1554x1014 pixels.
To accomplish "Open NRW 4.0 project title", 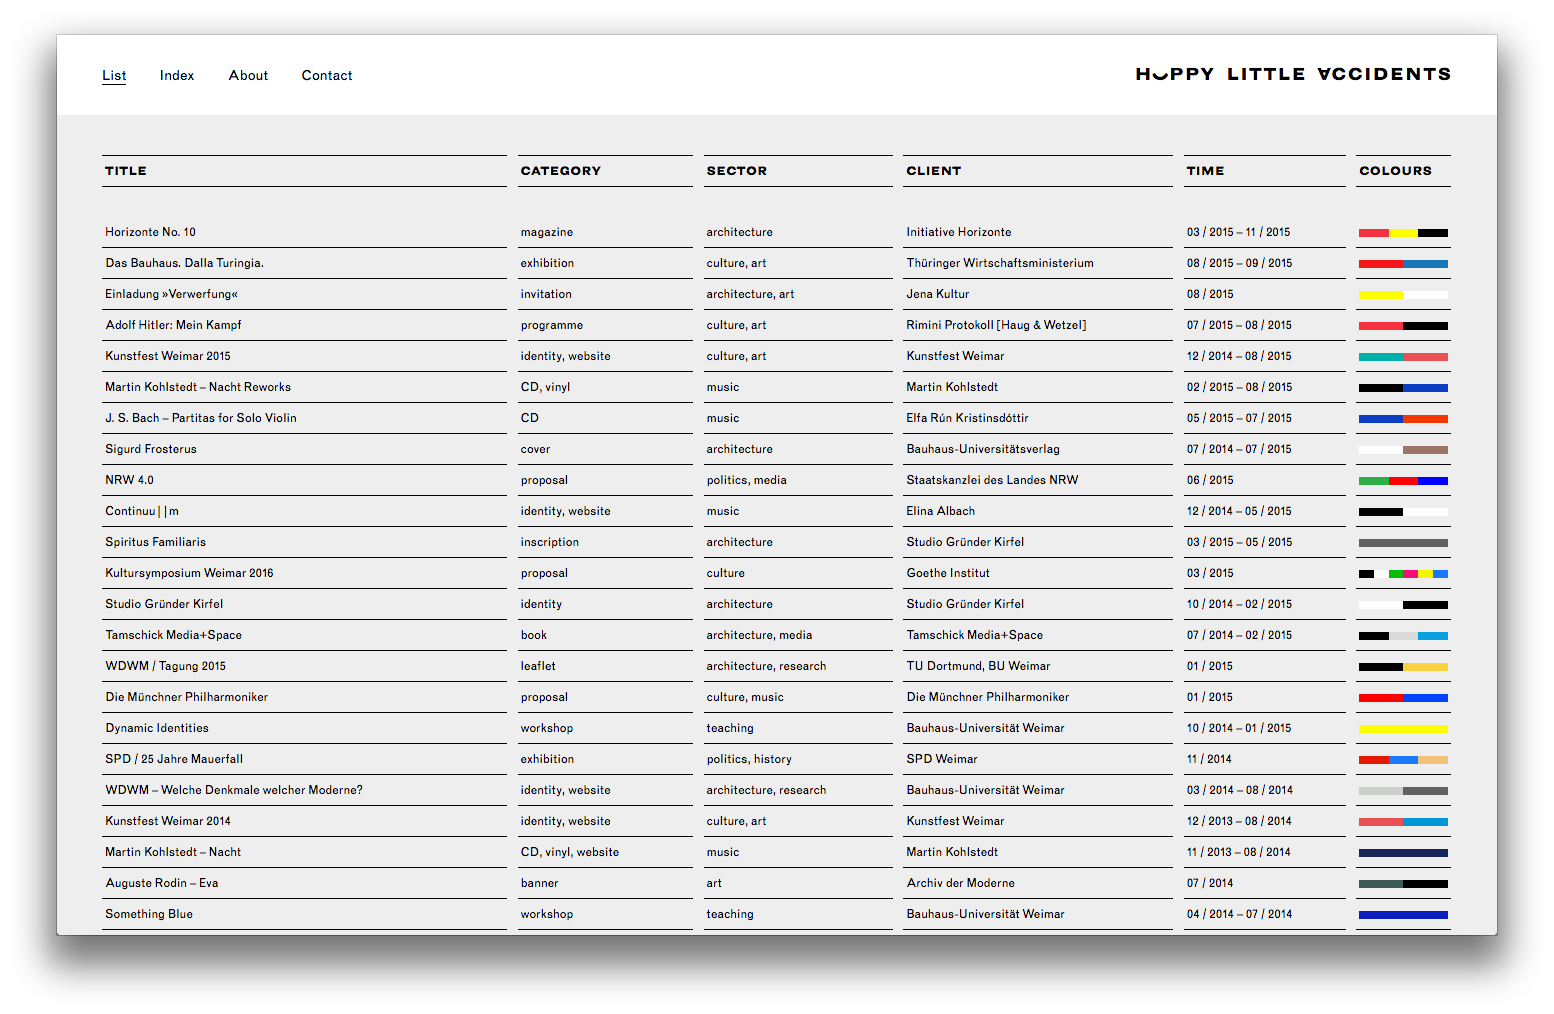I will click(x=129, y=480).
